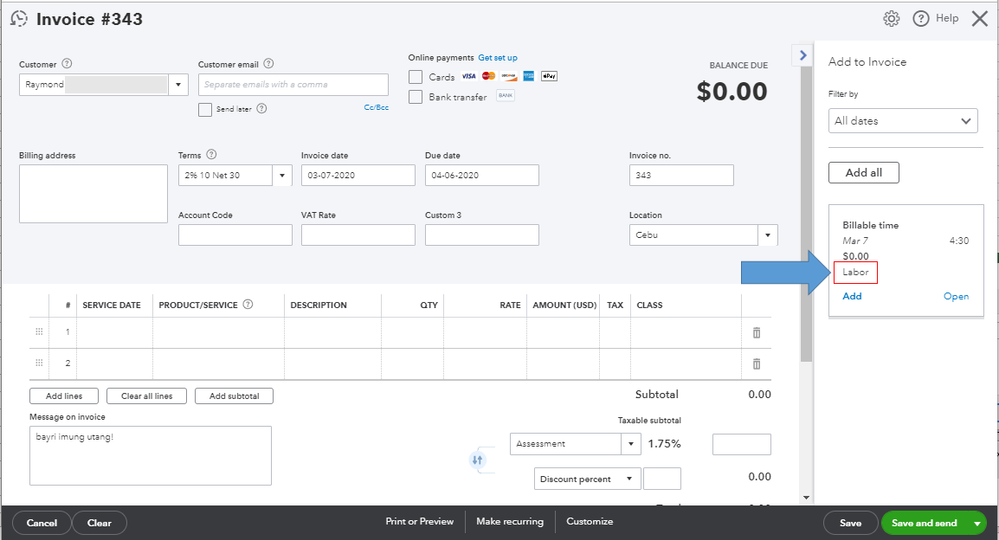Click the Get set up link
This screenshot has width=999, height=540.
pyautogui.click(x=498, y=57)
